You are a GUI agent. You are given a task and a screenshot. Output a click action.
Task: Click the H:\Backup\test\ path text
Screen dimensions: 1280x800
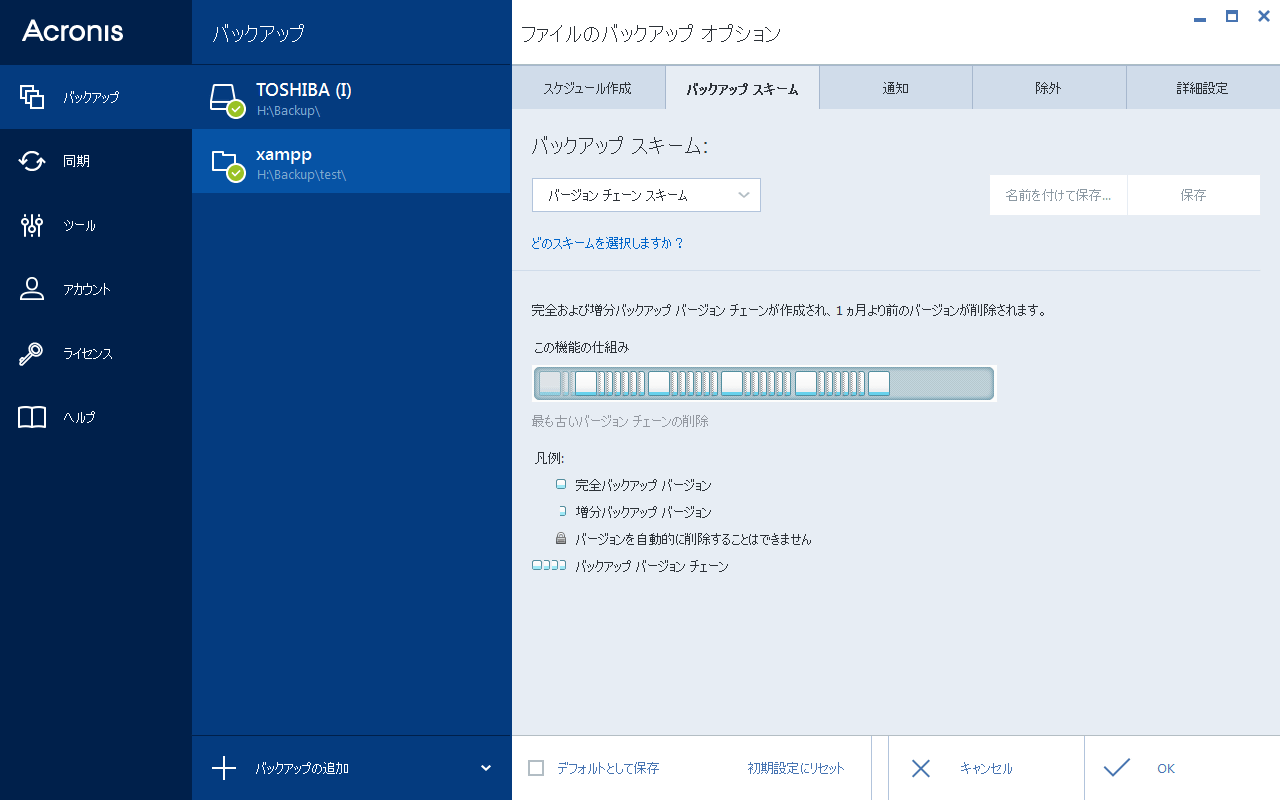click(x=301, y=174)
